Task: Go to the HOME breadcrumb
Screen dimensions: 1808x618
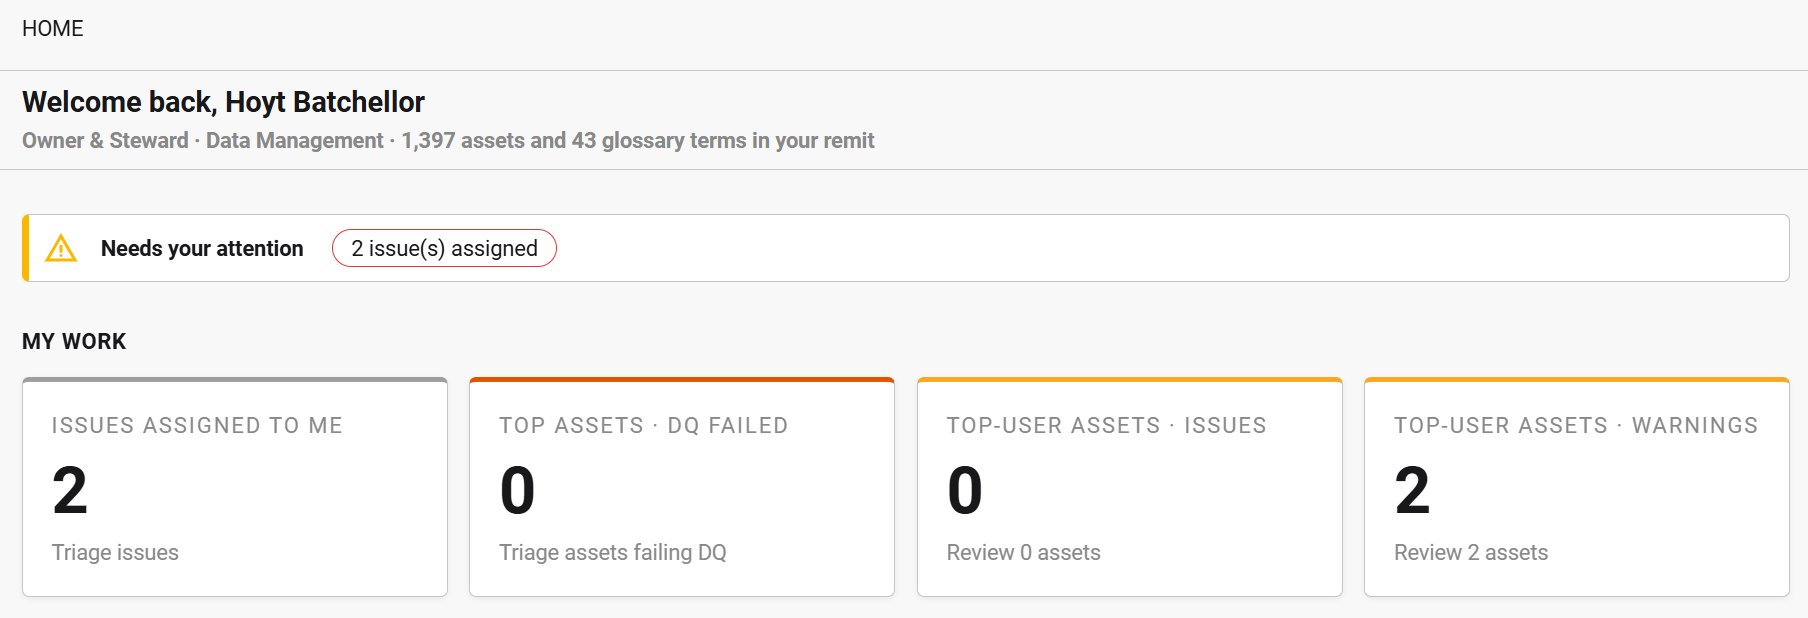Action: [x=53, y=28]
